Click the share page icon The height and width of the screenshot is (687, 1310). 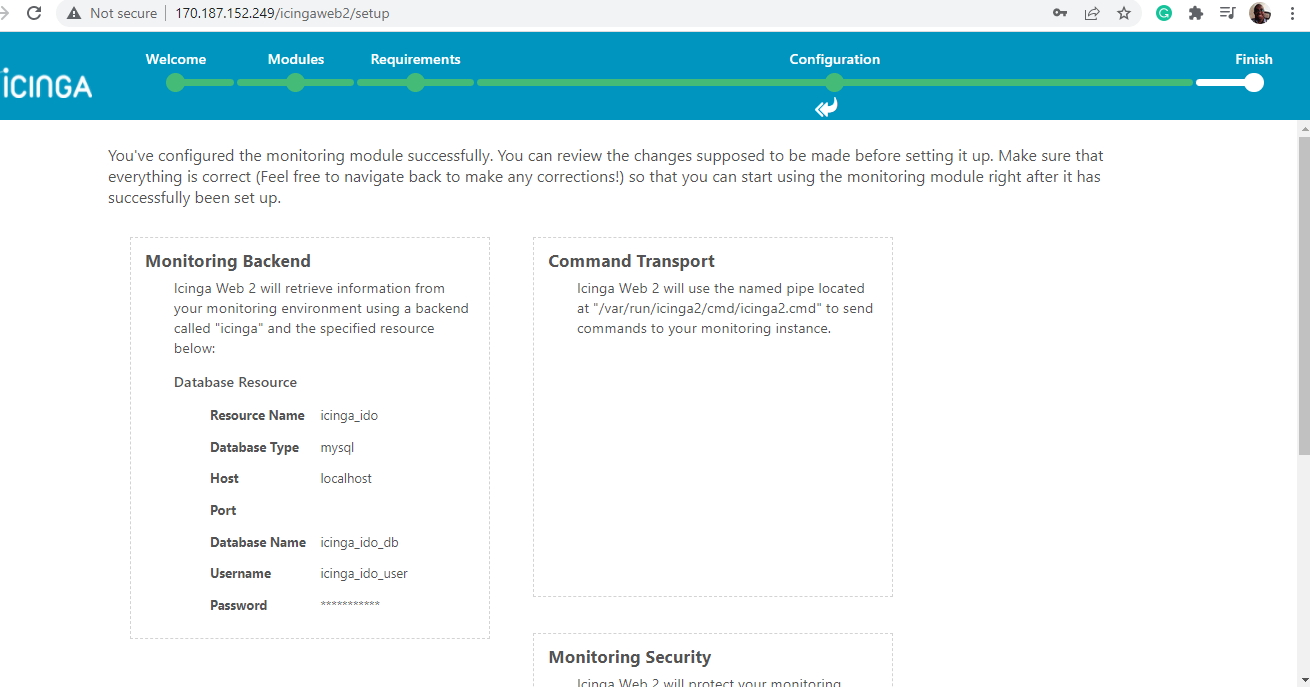1092,13
